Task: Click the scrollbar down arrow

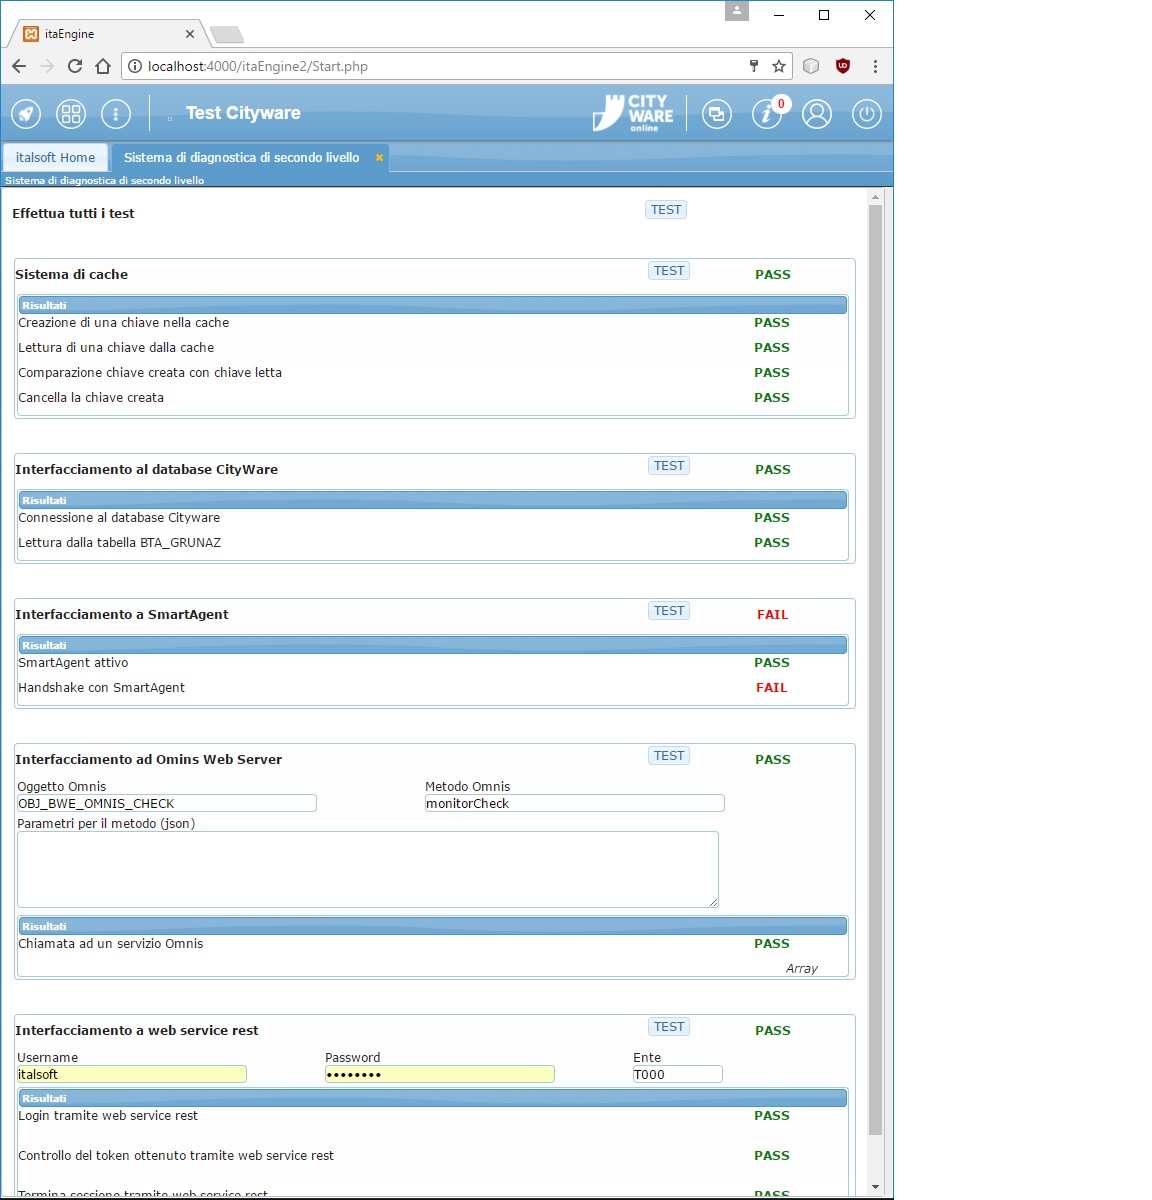Action: pos(875,1187)
